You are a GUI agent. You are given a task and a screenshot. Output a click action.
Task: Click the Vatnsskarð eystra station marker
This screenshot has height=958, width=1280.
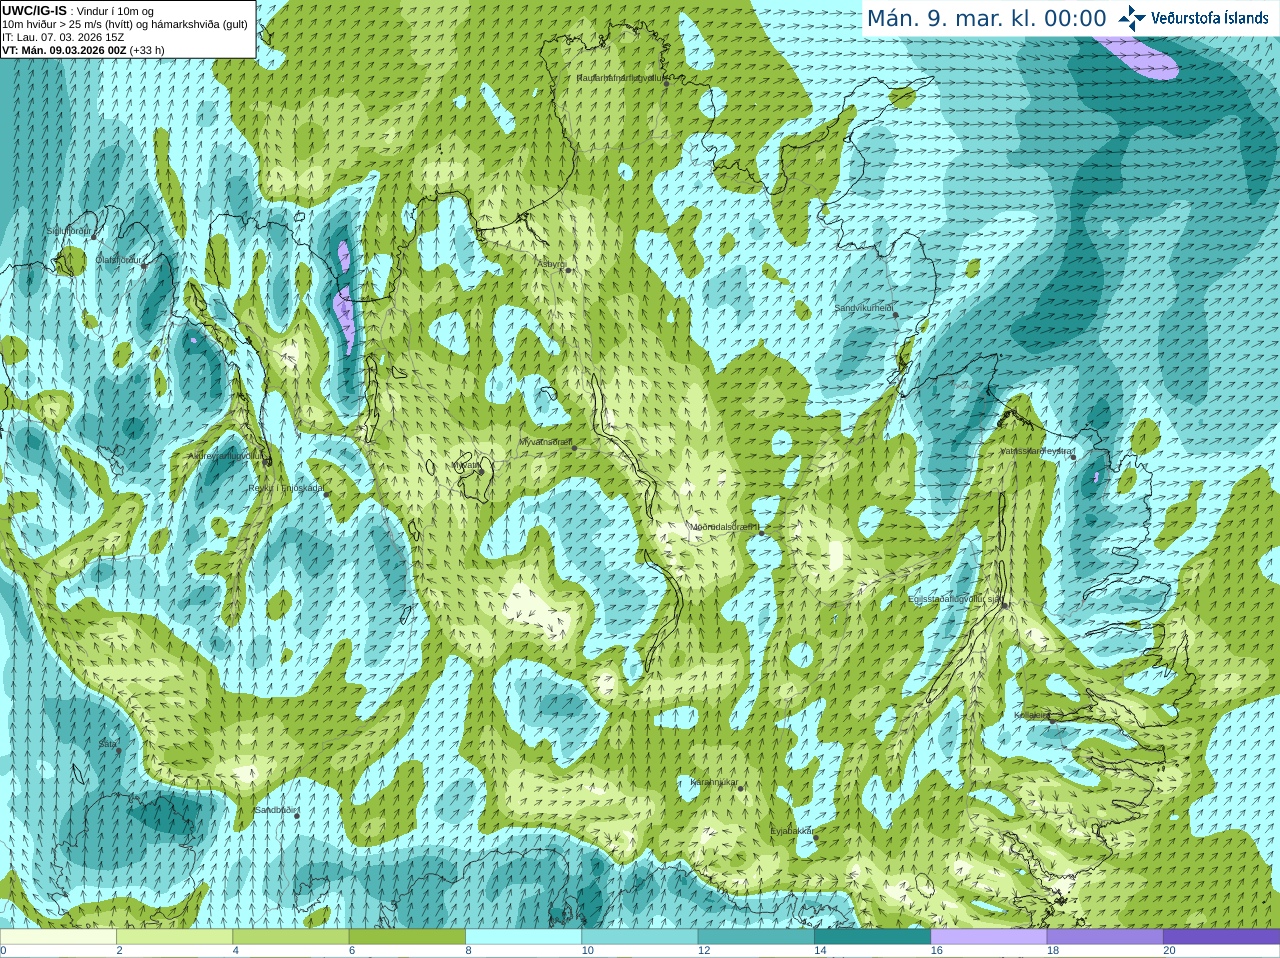pos(1073,457)
